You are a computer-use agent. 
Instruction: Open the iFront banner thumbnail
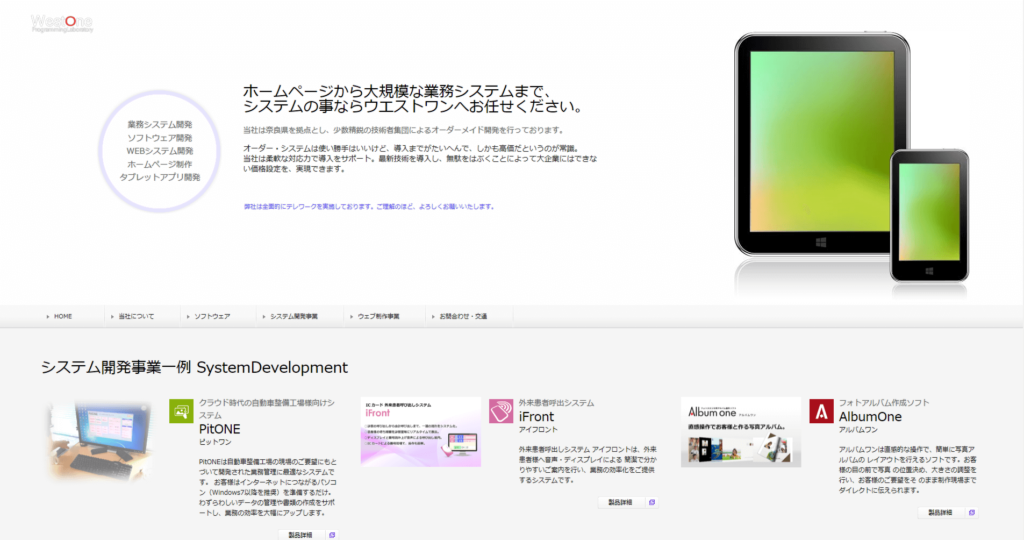coord(421,432)
